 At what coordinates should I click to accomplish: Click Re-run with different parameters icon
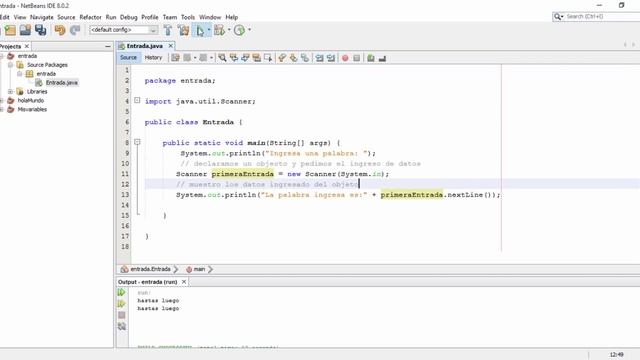(121, 304)
